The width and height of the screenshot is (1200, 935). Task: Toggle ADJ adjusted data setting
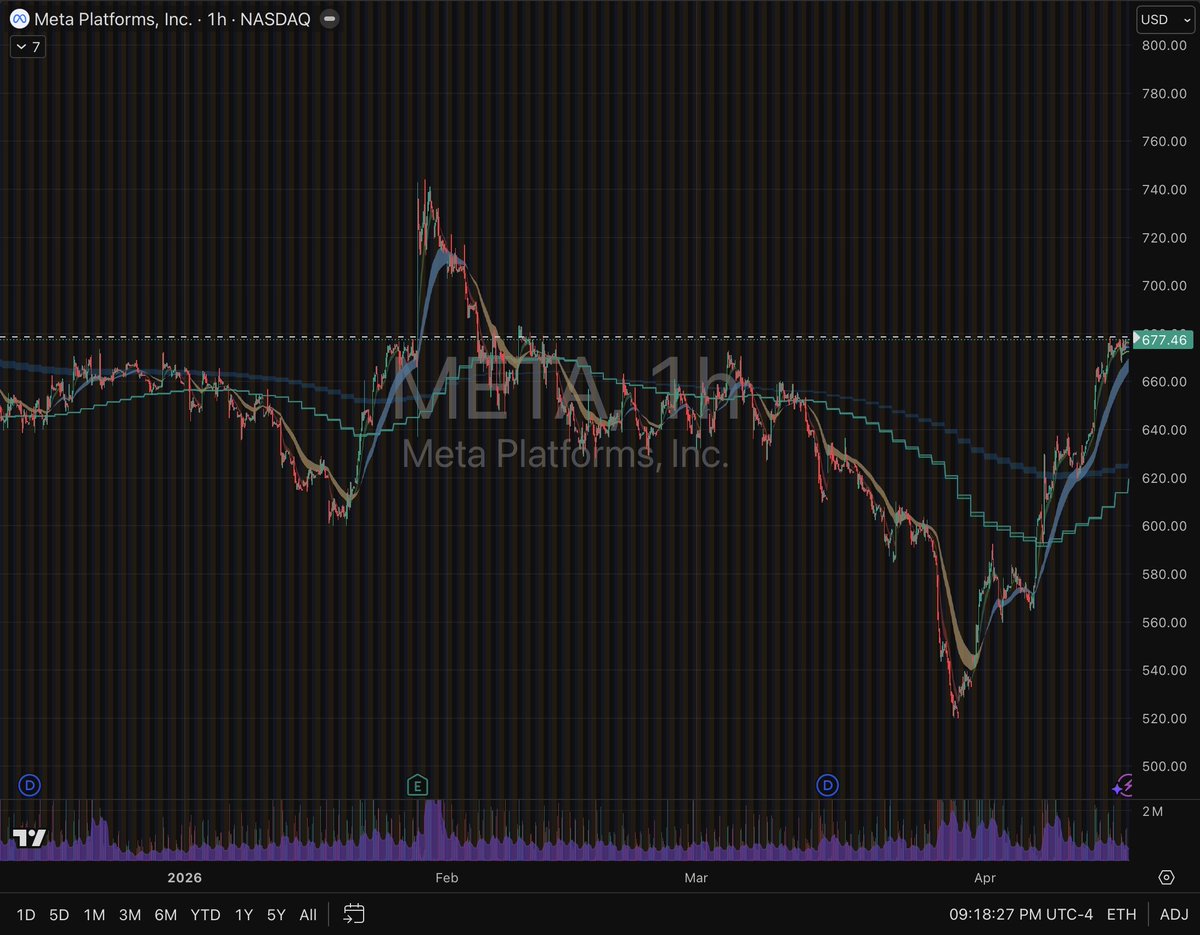coord(1174,914)
